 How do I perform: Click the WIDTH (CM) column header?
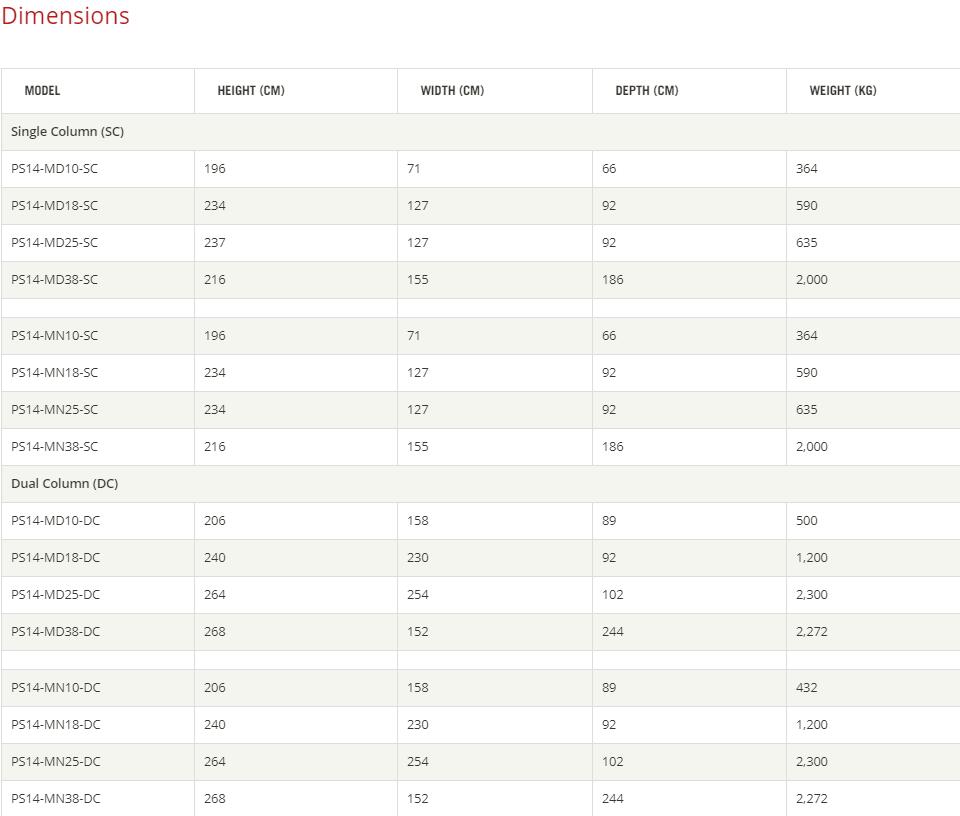pyautogui.click(x=452, y=91)
